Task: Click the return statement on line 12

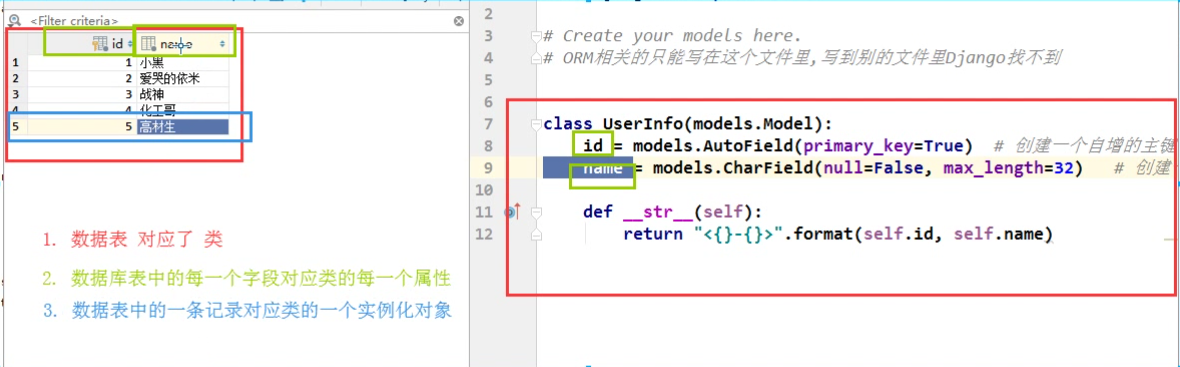Action: point(837,235)
